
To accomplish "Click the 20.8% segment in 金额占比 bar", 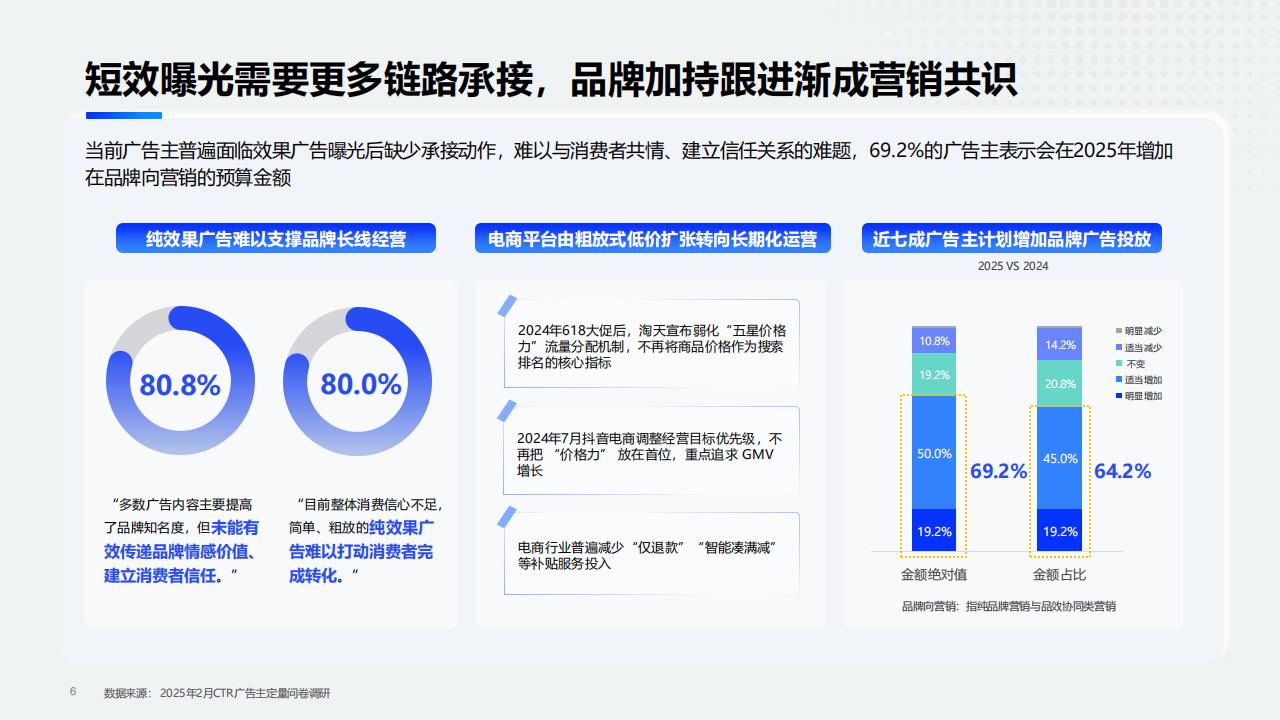I will 1060,383.
